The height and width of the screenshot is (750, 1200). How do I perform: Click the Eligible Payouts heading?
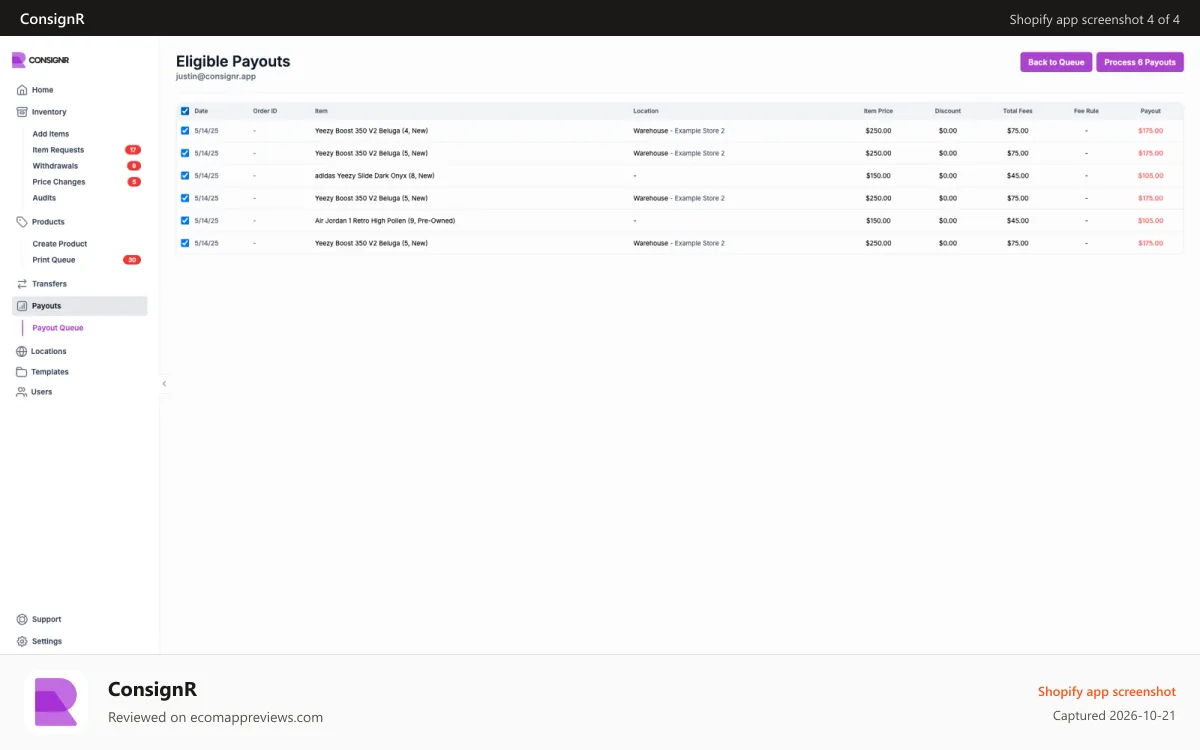tap(233, 61)
